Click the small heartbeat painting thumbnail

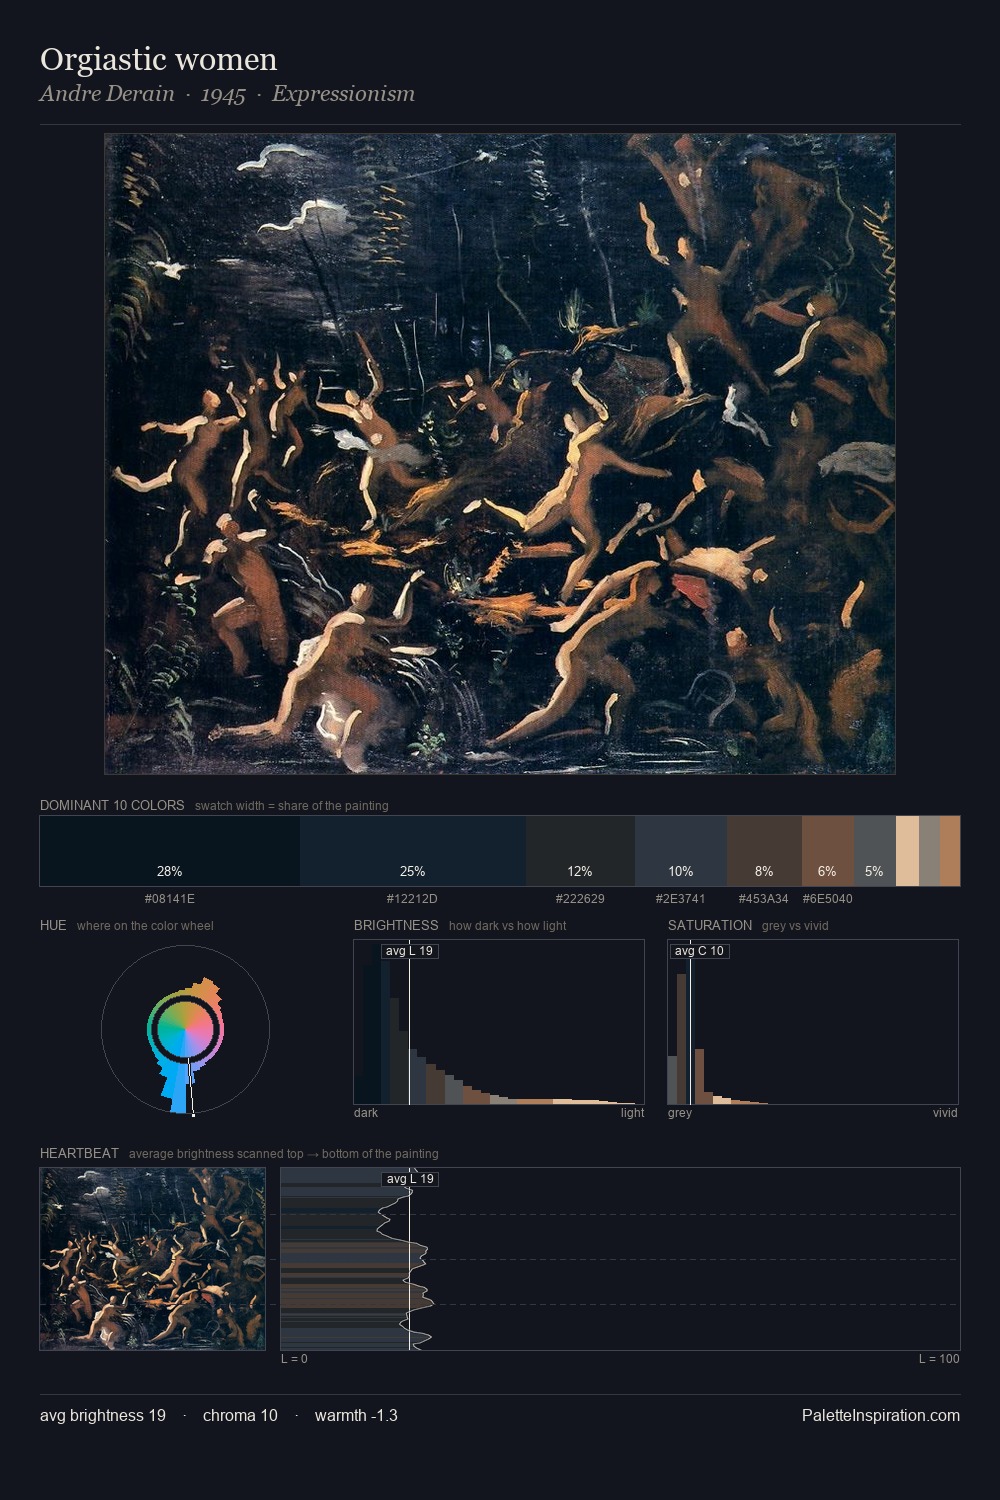pyautogui.click(x=153, y=1259)
